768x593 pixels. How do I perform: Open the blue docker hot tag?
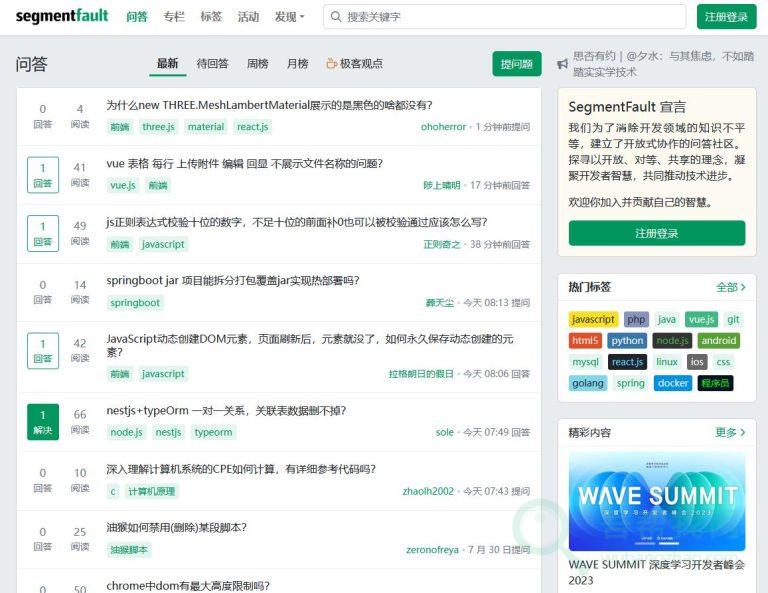point(673,383)
